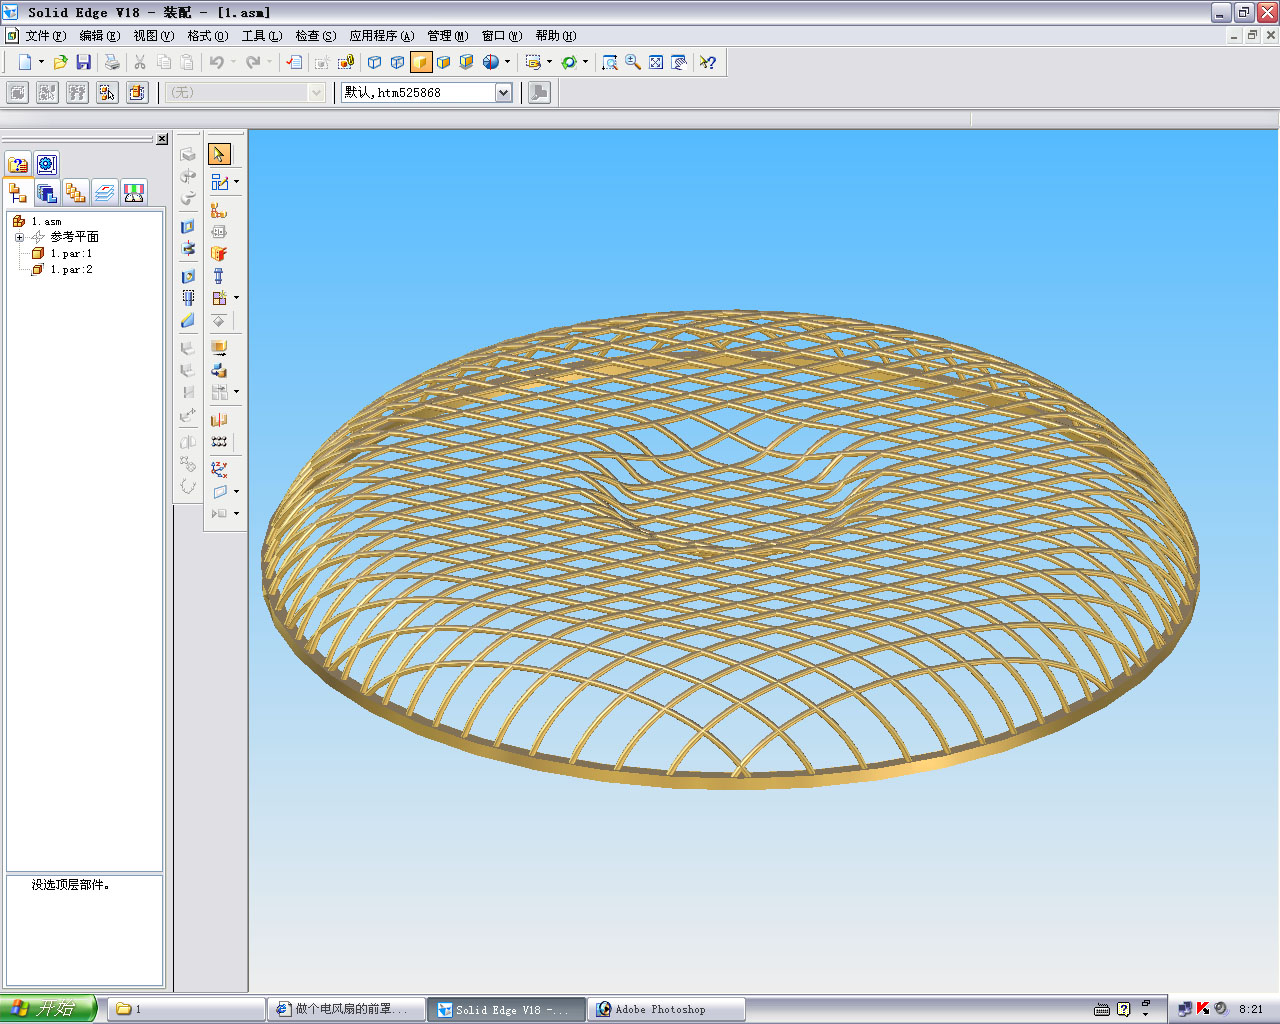Open the sharpen view dropdown arrow
The height and width of the screenshot is (1024, 1280).
tap(507, 62)
